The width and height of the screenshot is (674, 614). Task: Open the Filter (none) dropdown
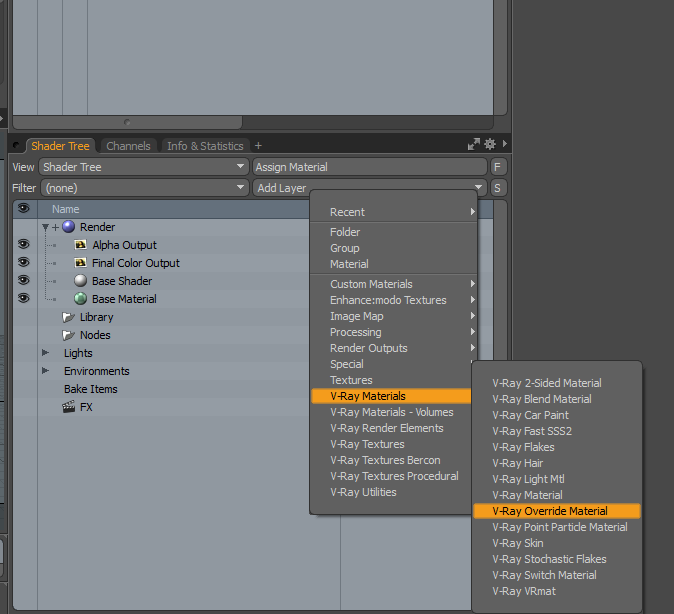(145, 188)
